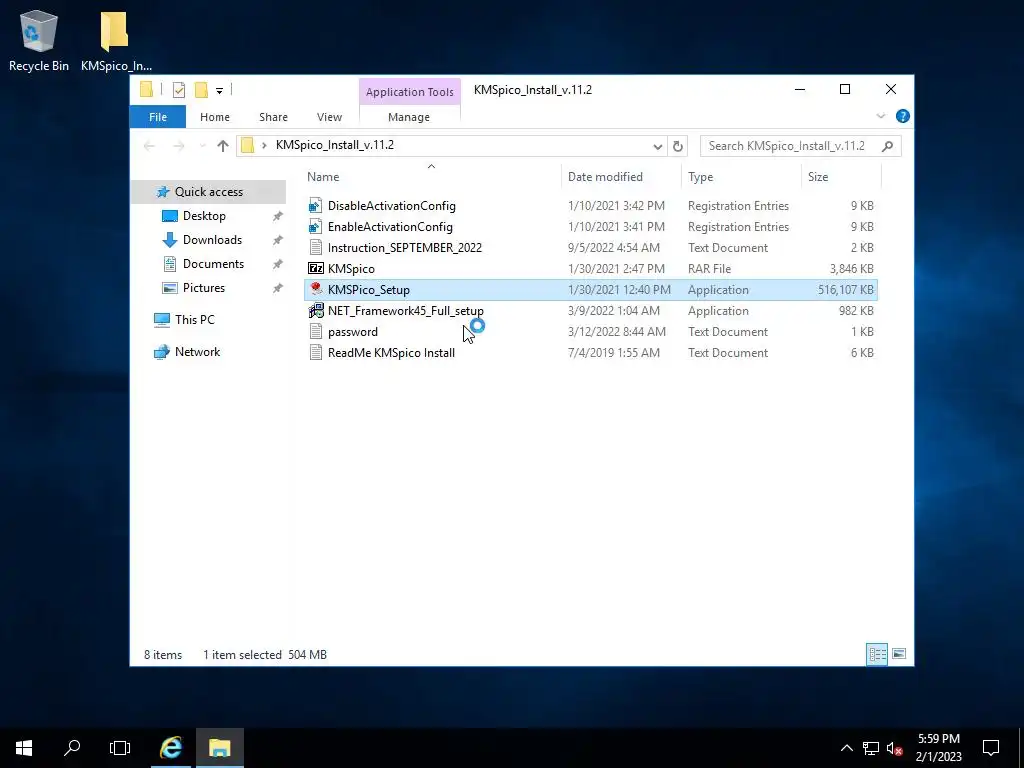This screenshot has width=1024, height=768.
Task: Select the DisableActivationConfig file icon
Action: (315, 206)
